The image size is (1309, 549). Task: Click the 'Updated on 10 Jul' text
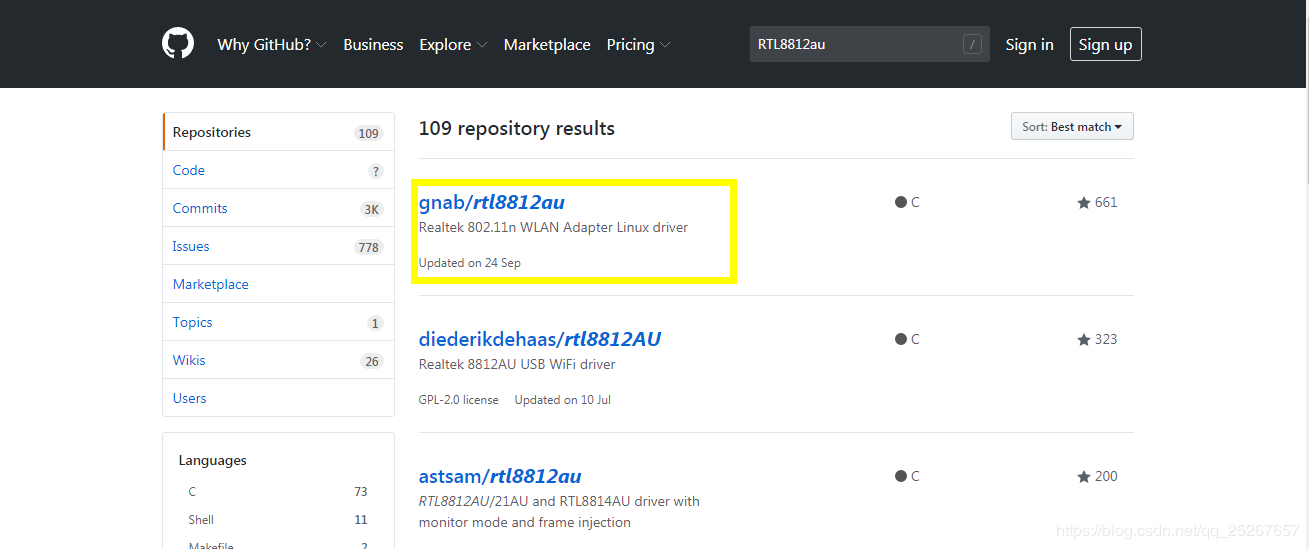pyautogui.click(x=563, y=400)
